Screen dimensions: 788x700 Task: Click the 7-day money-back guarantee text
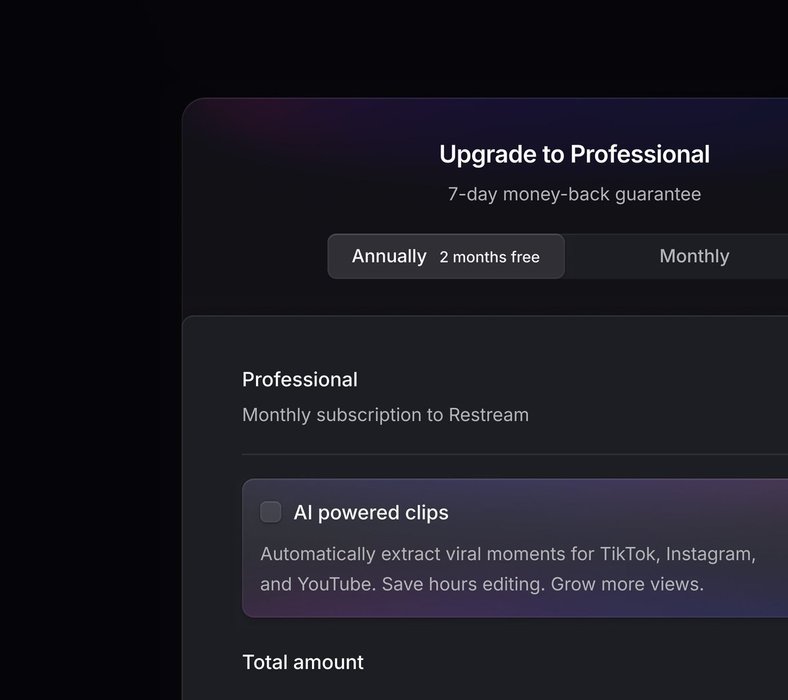[x=574, y=194]
